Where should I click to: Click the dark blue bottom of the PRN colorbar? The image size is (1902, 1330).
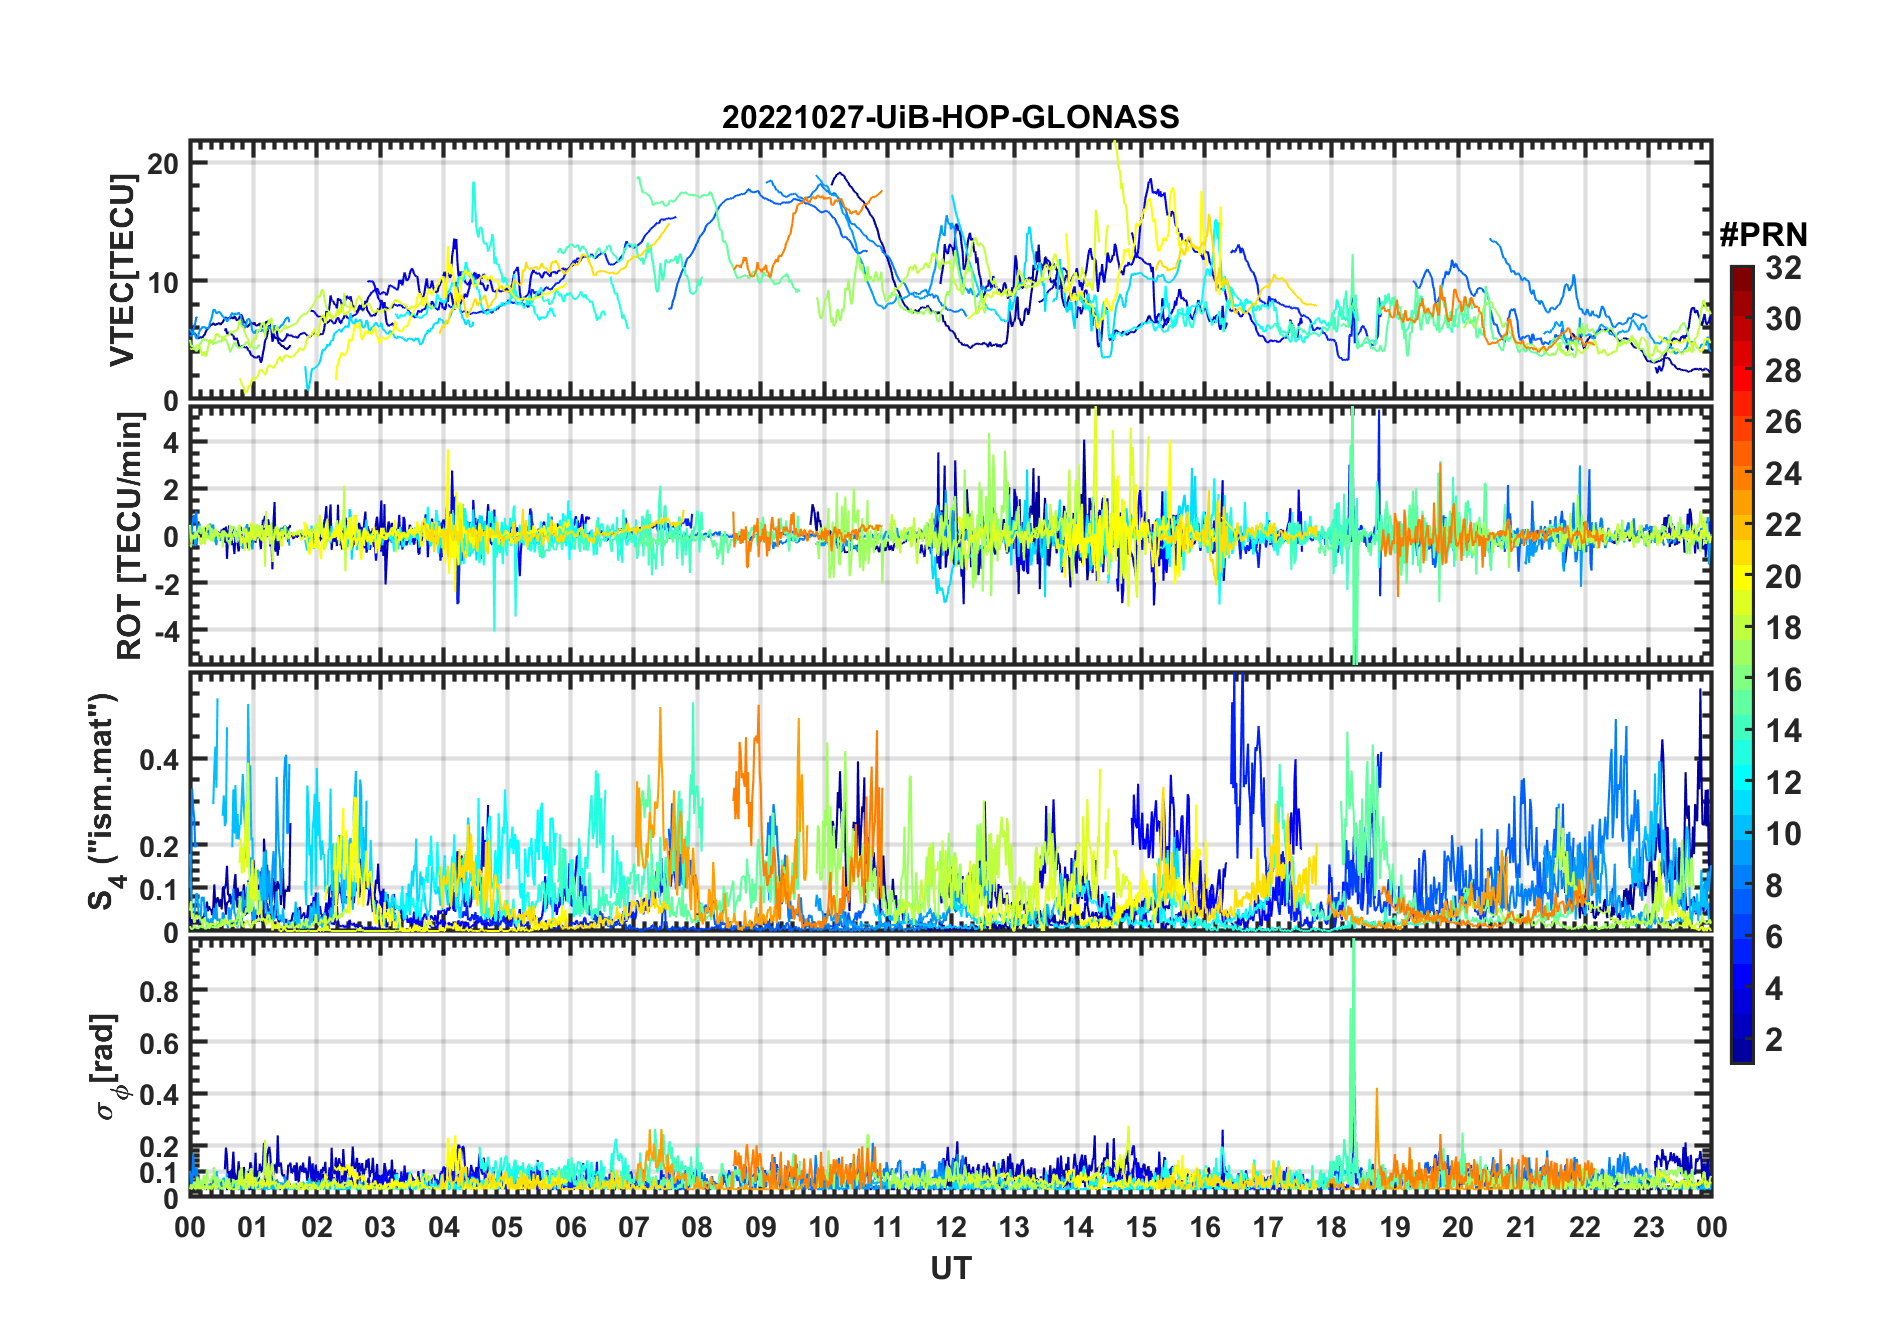1742,1053
